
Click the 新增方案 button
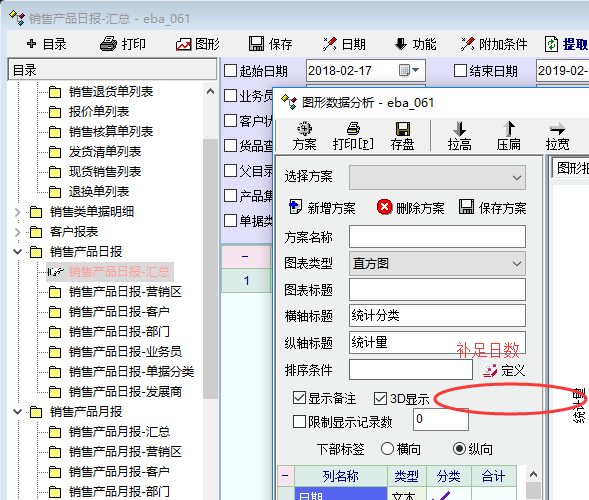[322, 208]
